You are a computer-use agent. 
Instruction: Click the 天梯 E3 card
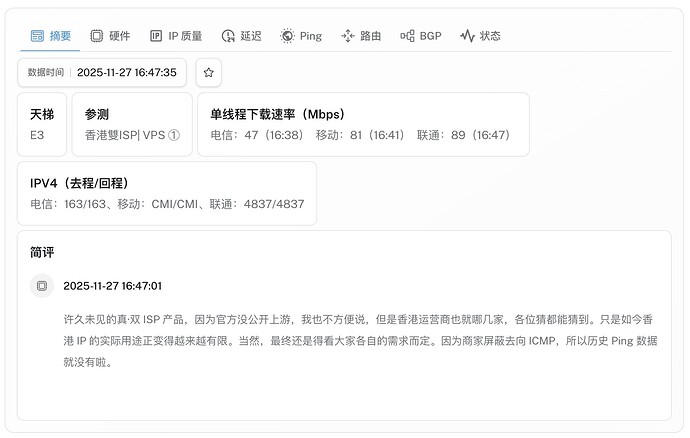point(42,125)
